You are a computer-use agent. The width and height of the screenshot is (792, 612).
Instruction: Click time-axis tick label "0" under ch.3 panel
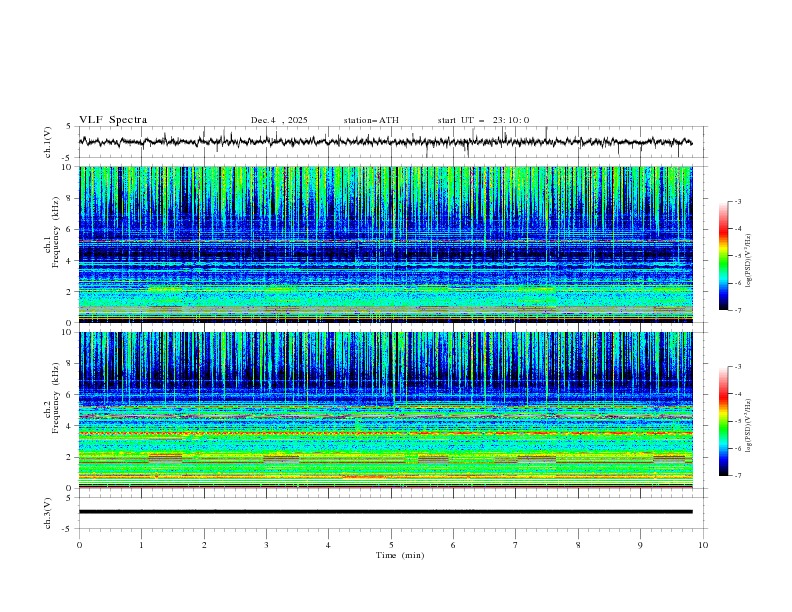click(79, 545)
